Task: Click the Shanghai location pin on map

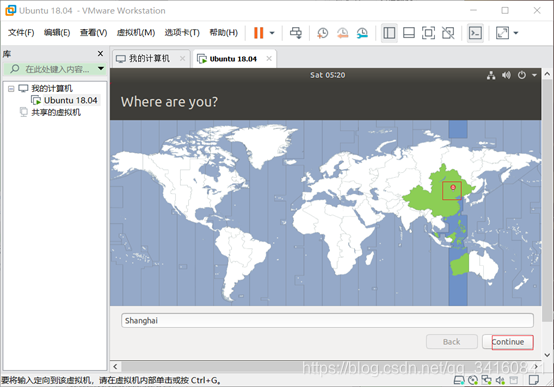Action: (x=453, y=188)
